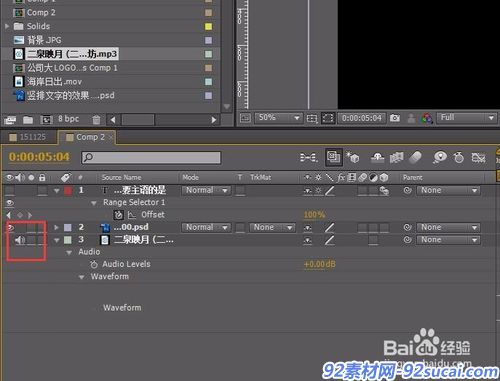
Task: Create a new folder in Project panel
Action: tap(28, 119)
